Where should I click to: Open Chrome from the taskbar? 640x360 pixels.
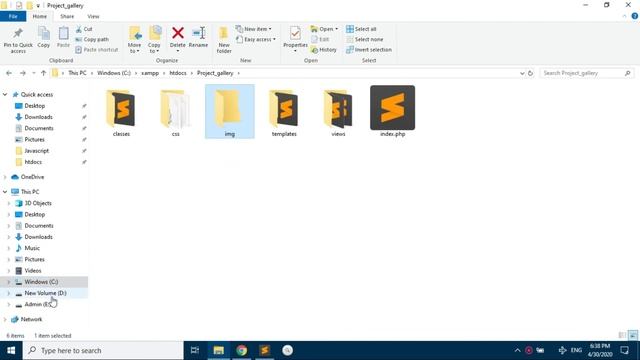(x=241, y=350)
